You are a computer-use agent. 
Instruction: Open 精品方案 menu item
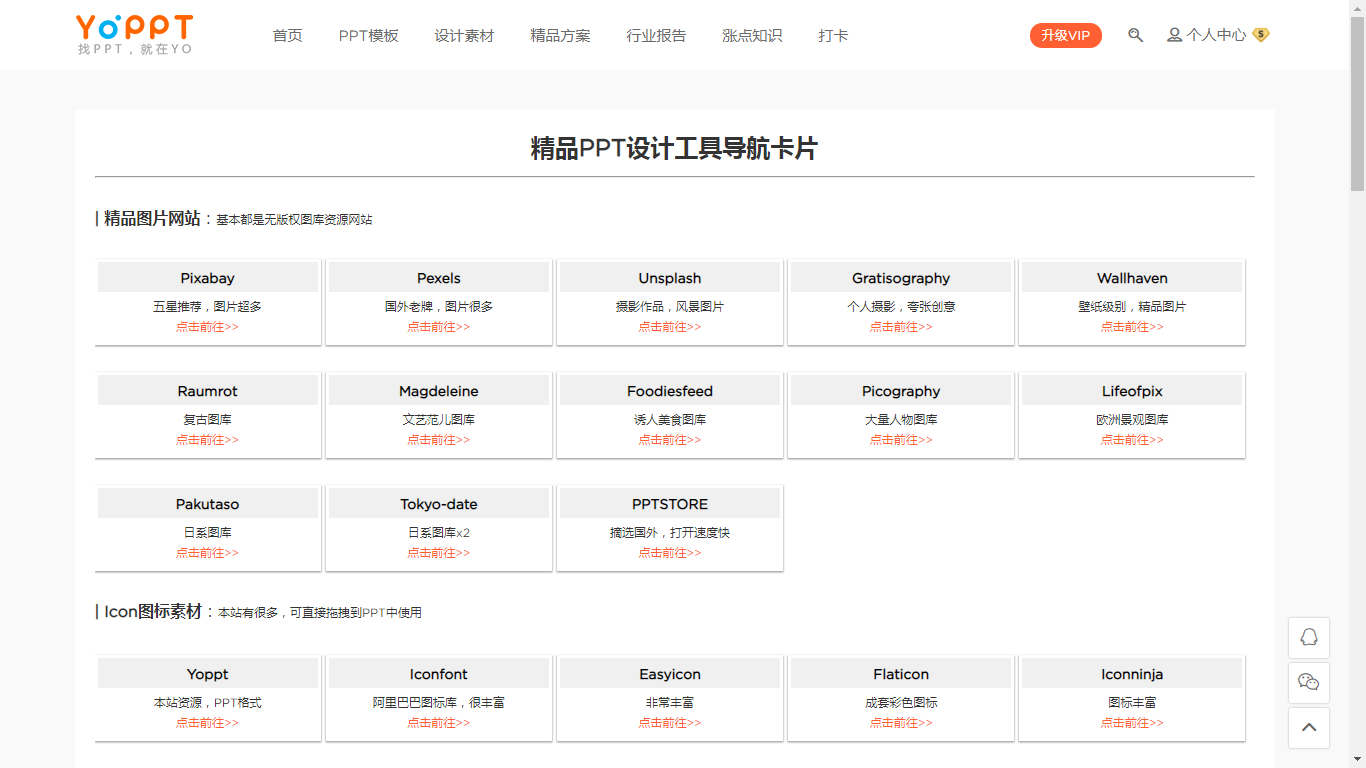pyautogui.click(x=560, y=35)
